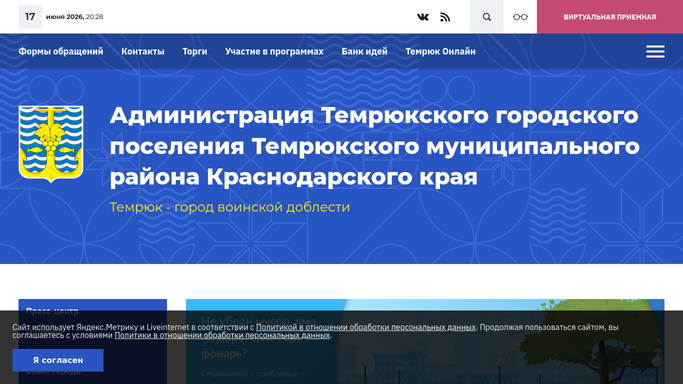Accept cookies with Я согласен button
683x384 pixels.
(x=58, y=360)
